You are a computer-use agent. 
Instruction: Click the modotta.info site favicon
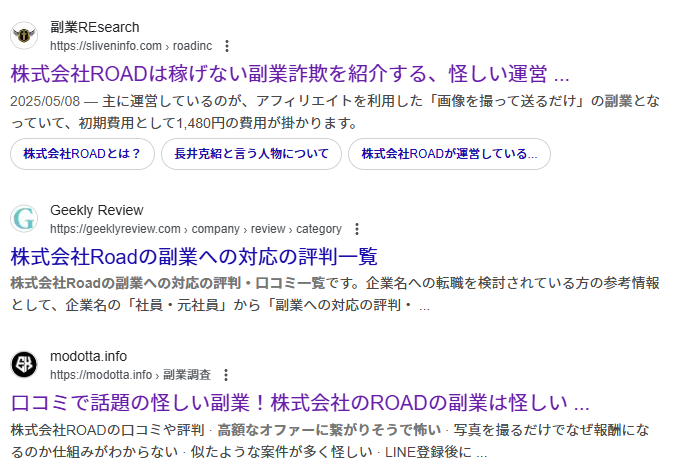point(24,365)
